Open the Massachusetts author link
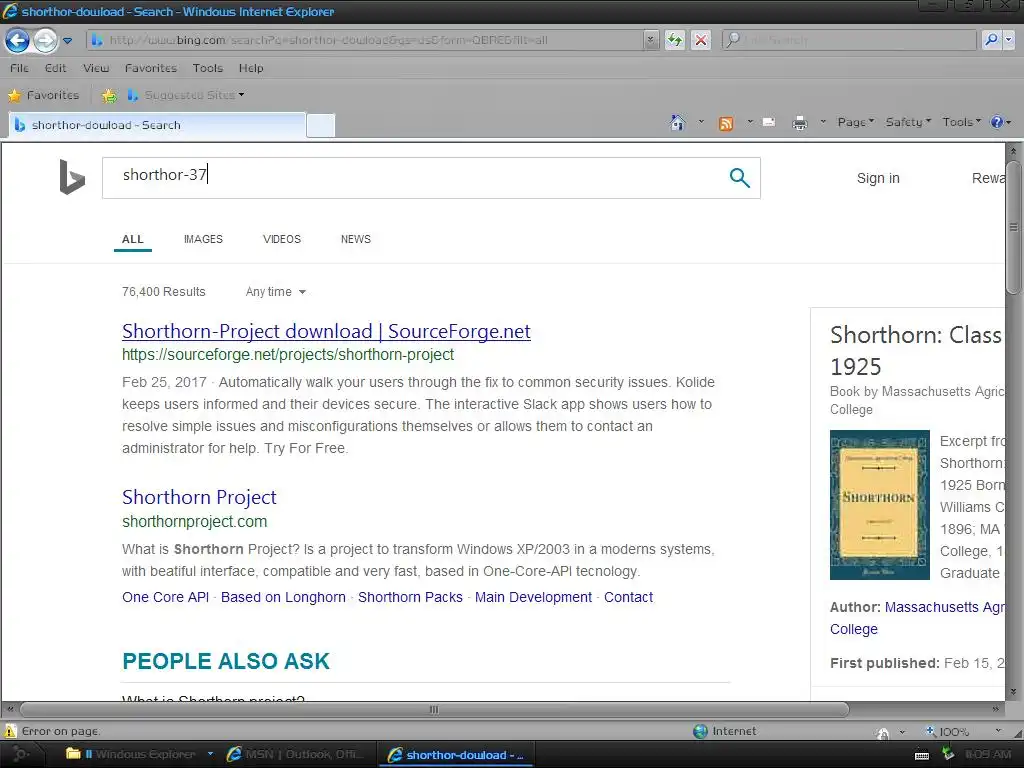Viewport: 1024px width, 768px height. click(x=917, y=618)
